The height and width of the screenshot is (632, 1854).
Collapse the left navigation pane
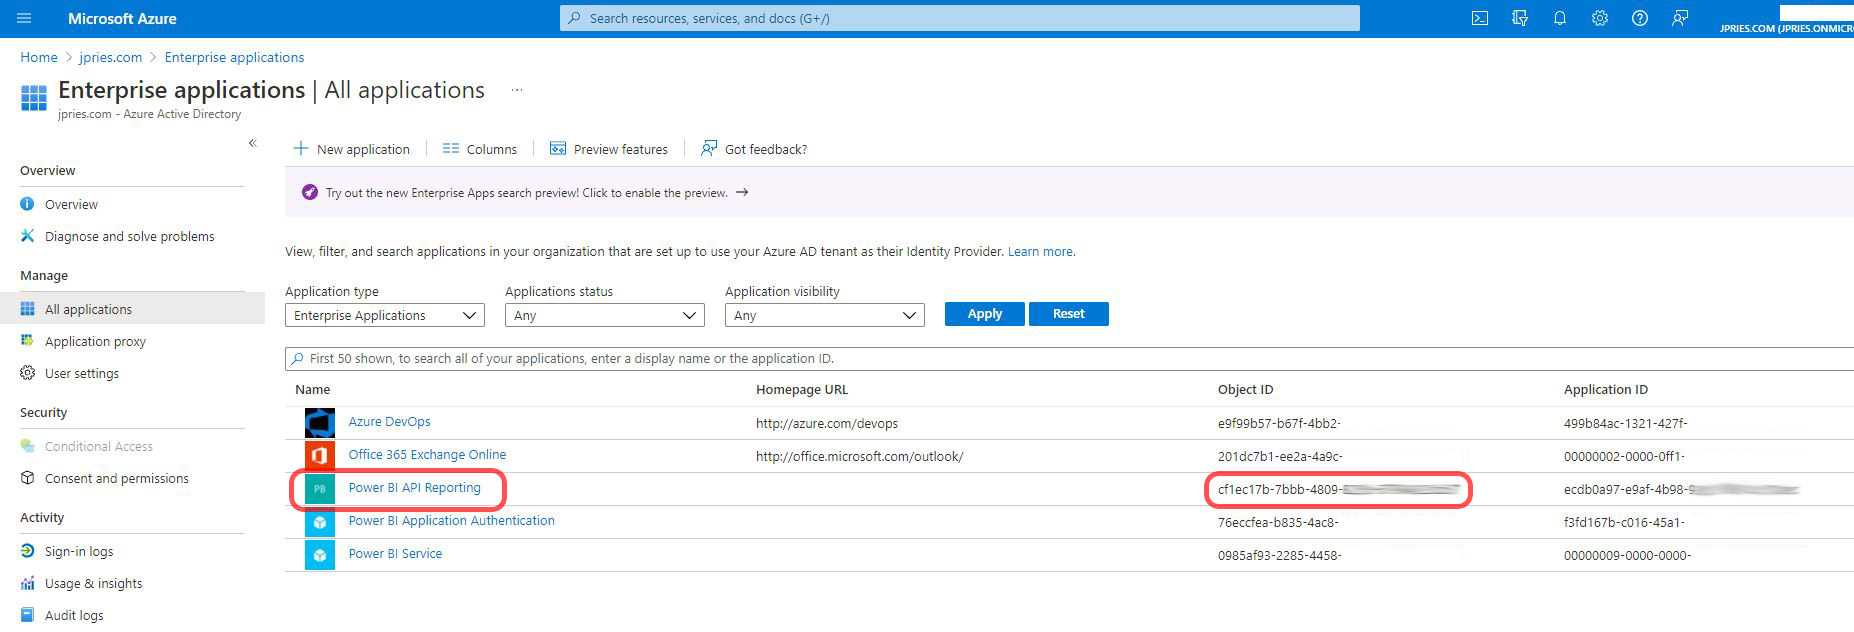[x=252, y=143]
